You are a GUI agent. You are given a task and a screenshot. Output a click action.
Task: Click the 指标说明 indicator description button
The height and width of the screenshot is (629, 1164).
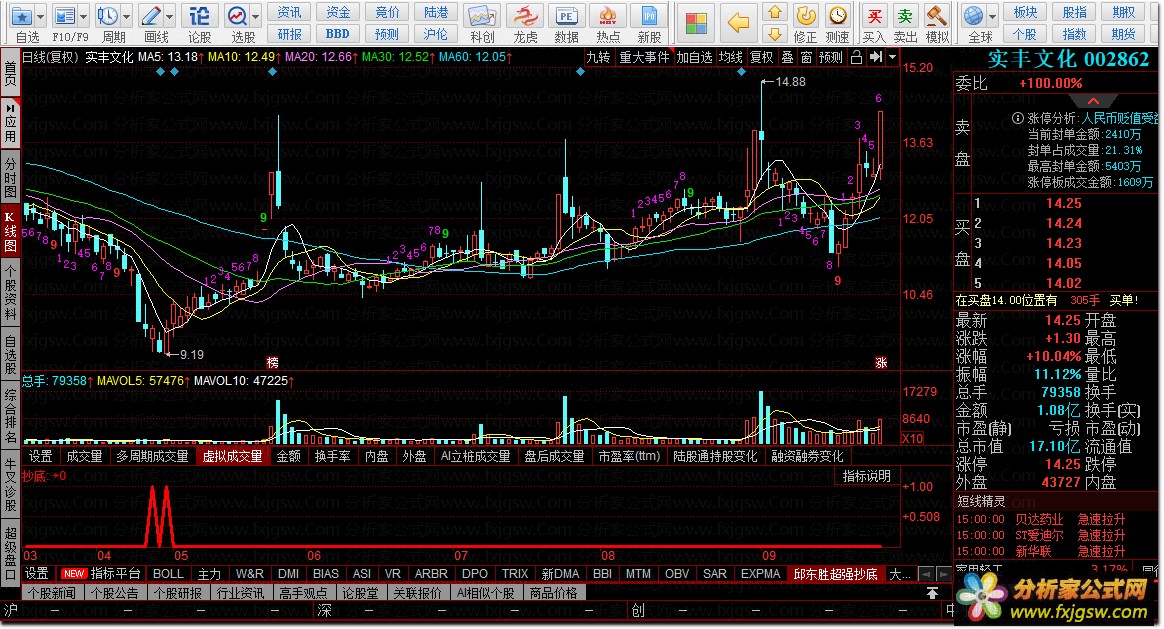click(867, 476)
